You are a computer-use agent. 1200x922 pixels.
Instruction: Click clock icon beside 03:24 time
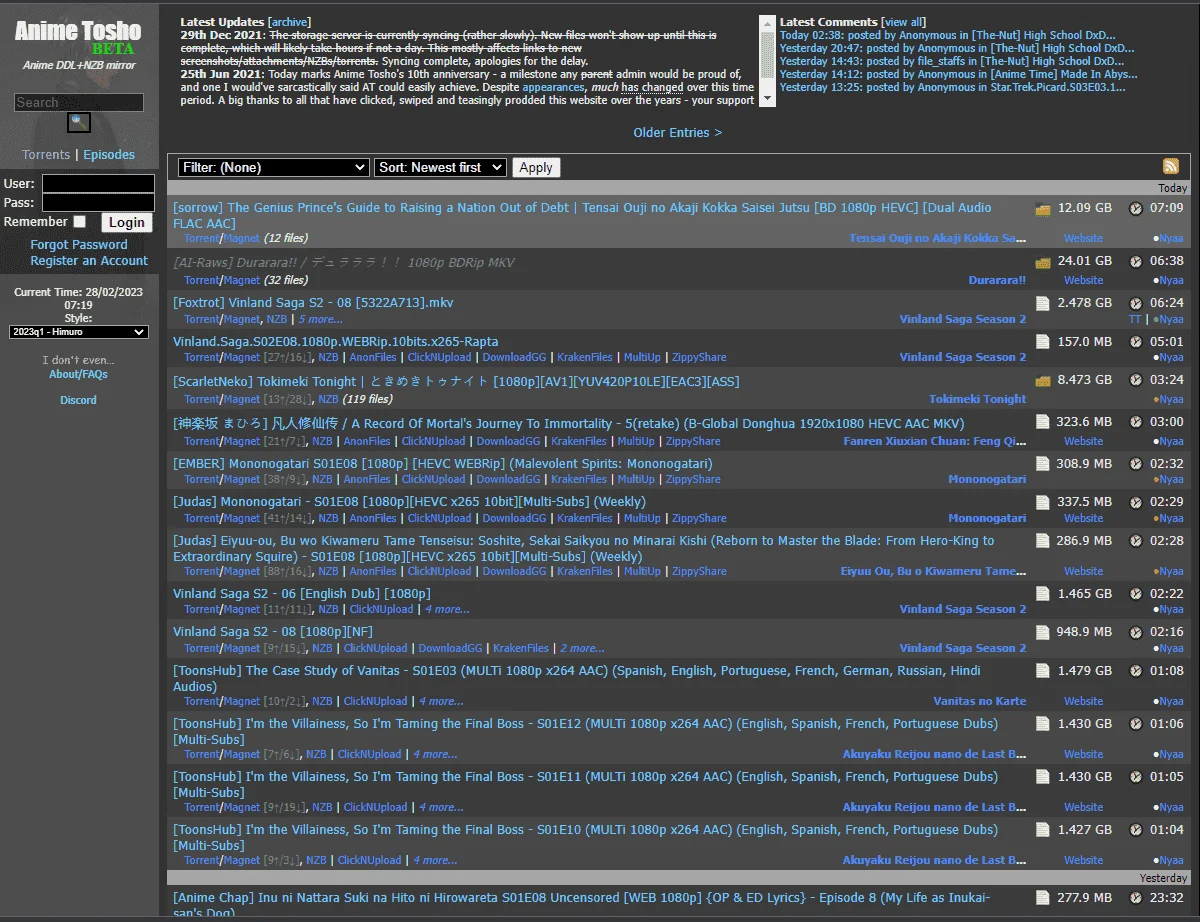pos(1135,381)
